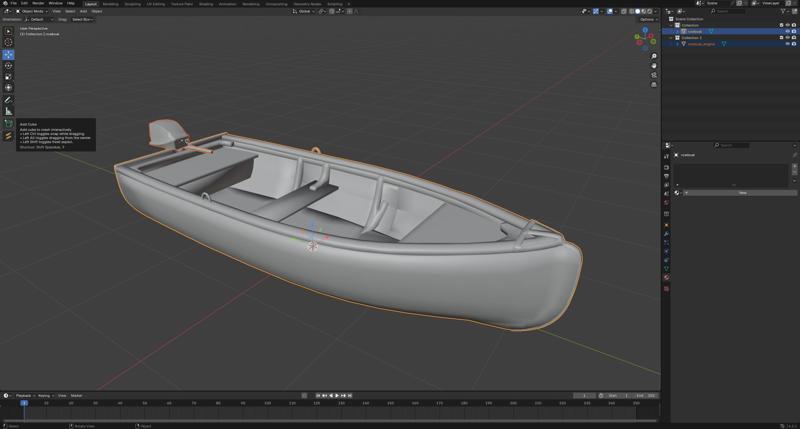
Task: Hide the rowboat object with its eye icon
Action: [786, 31]
